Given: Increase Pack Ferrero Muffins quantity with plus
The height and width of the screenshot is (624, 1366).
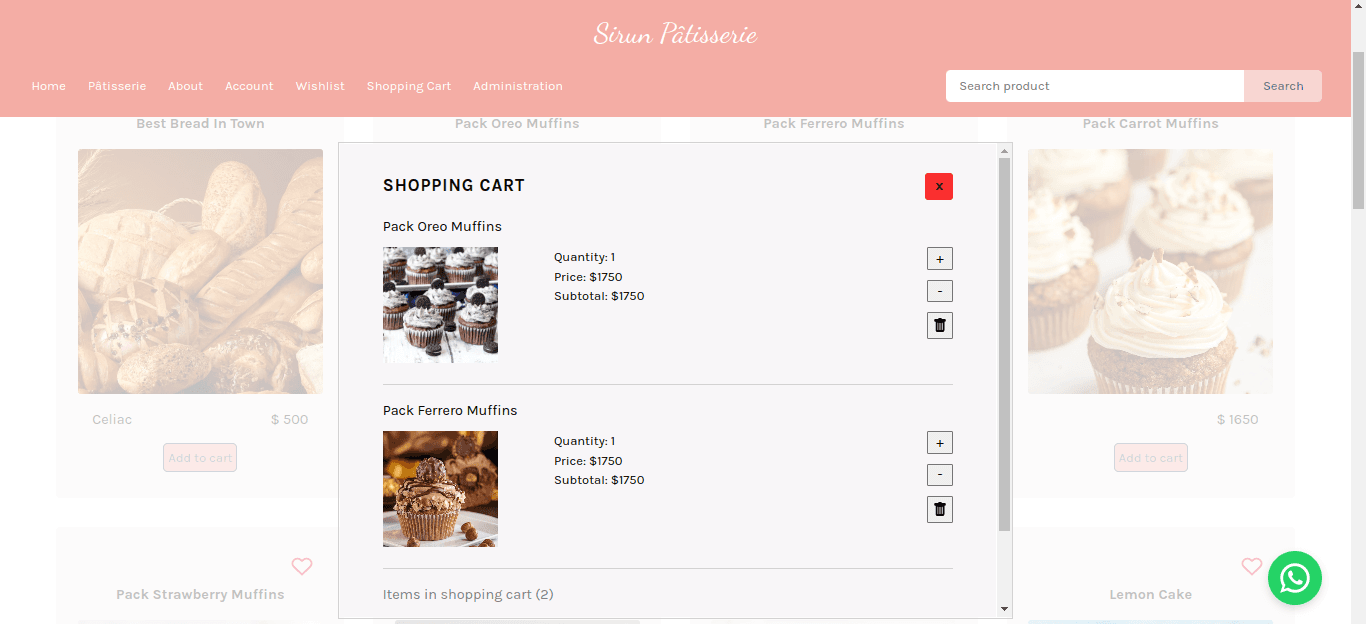Looking at the screenshot, I should pyautogui.click(x=939, y=443).
